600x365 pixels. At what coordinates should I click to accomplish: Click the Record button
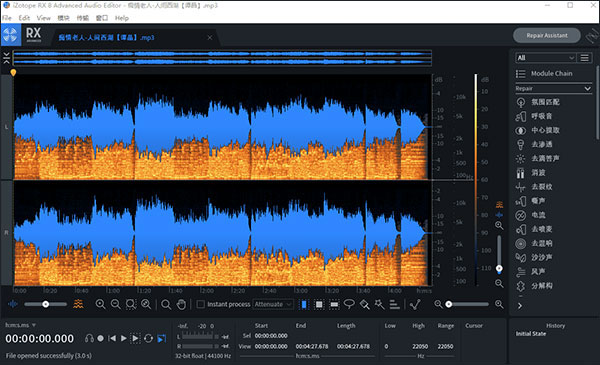100,338
